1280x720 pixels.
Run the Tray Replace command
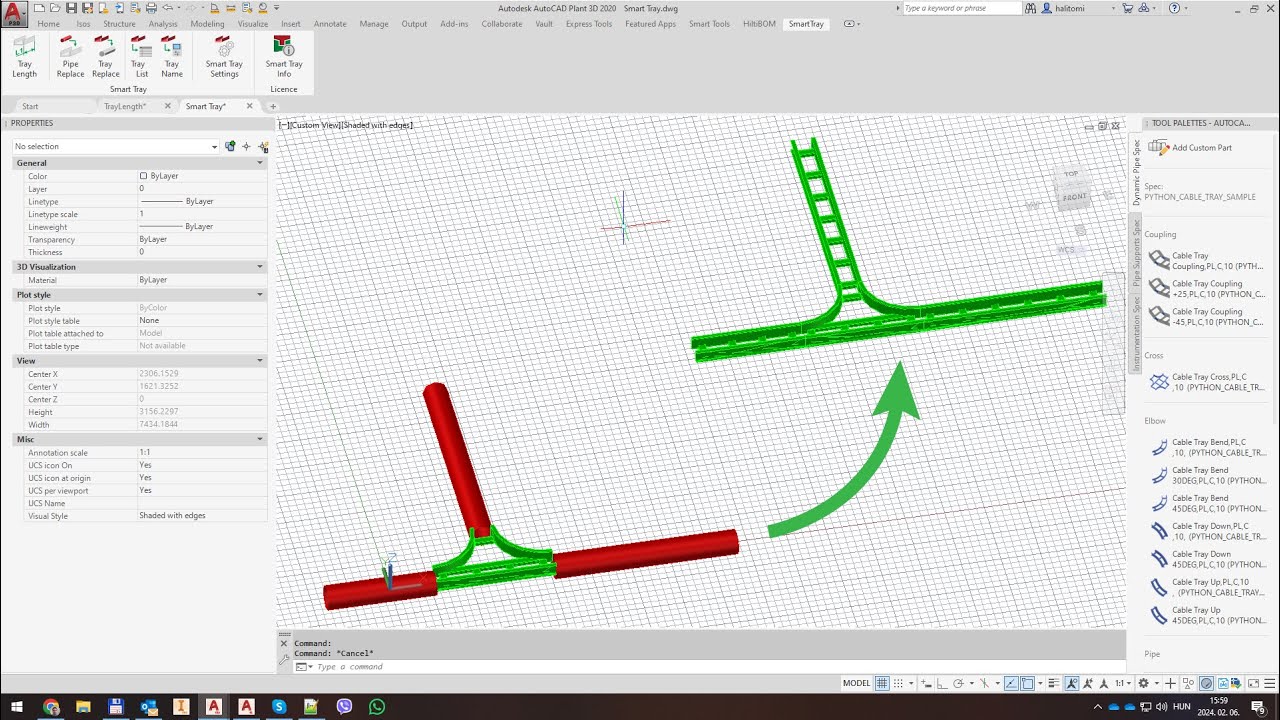click(105, 56)
